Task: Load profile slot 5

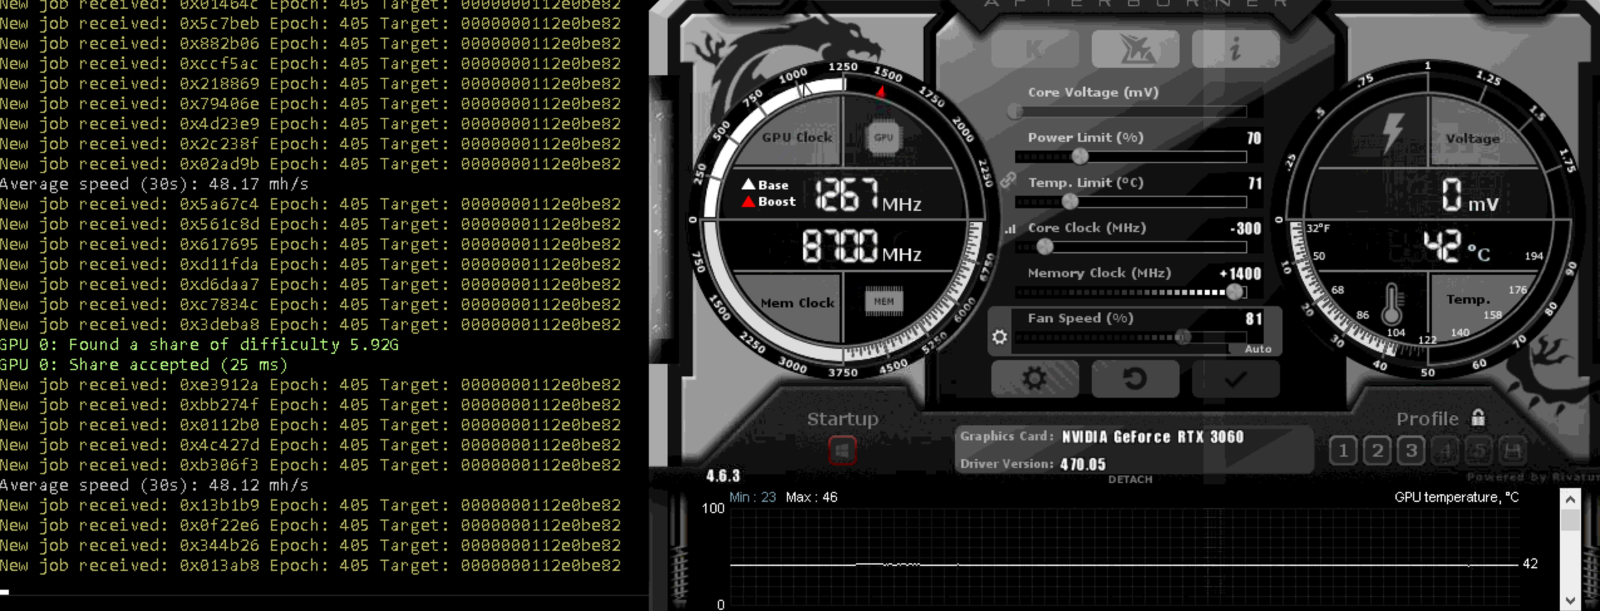Action: 1479,451
